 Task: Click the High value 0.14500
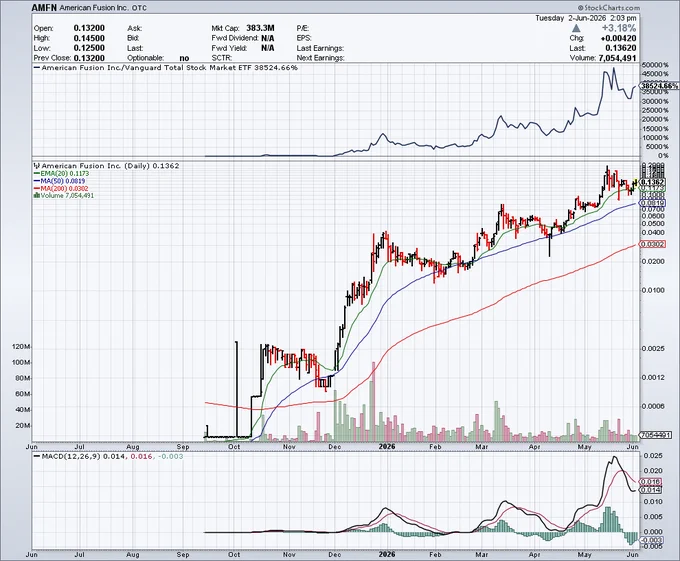89,38
